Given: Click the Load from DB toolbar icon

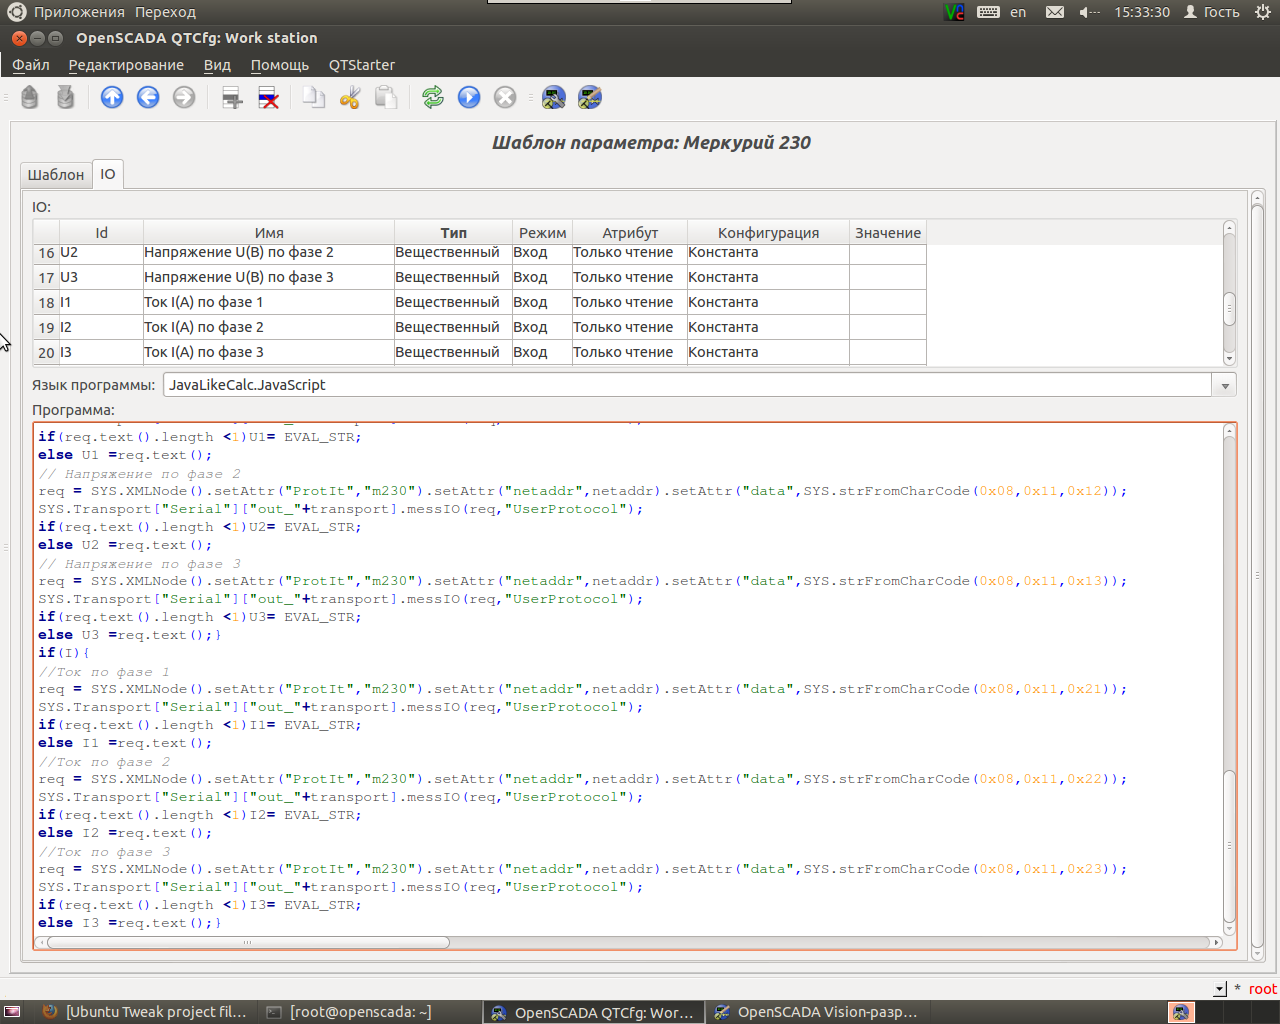Looking at the screenshot, I should (x=30, y=97).
